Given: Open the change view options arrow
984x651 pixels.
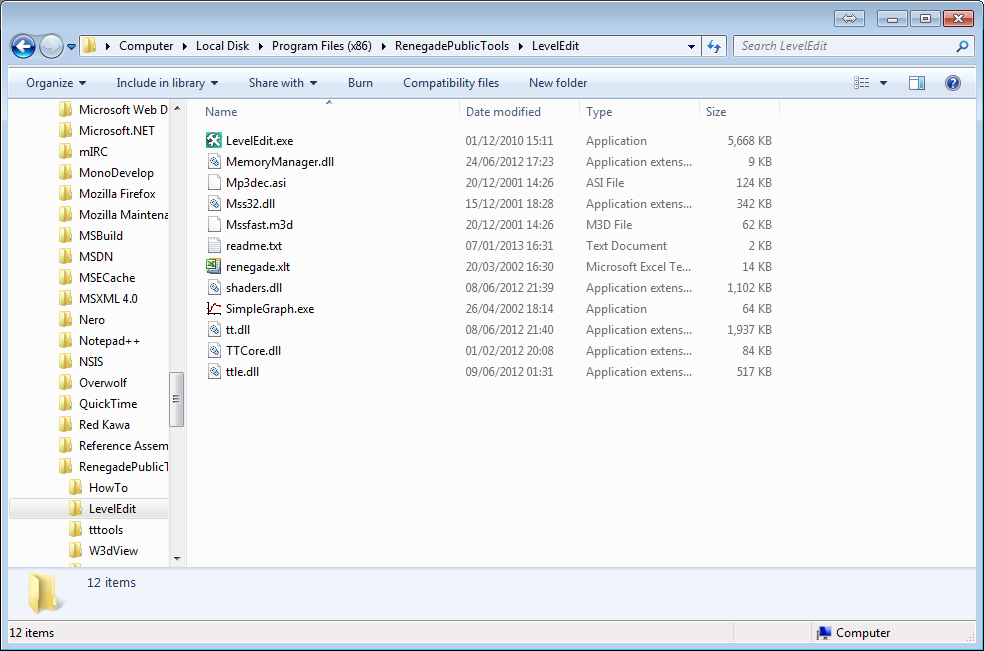Looking at the screenshot, I should click(883, 83).
